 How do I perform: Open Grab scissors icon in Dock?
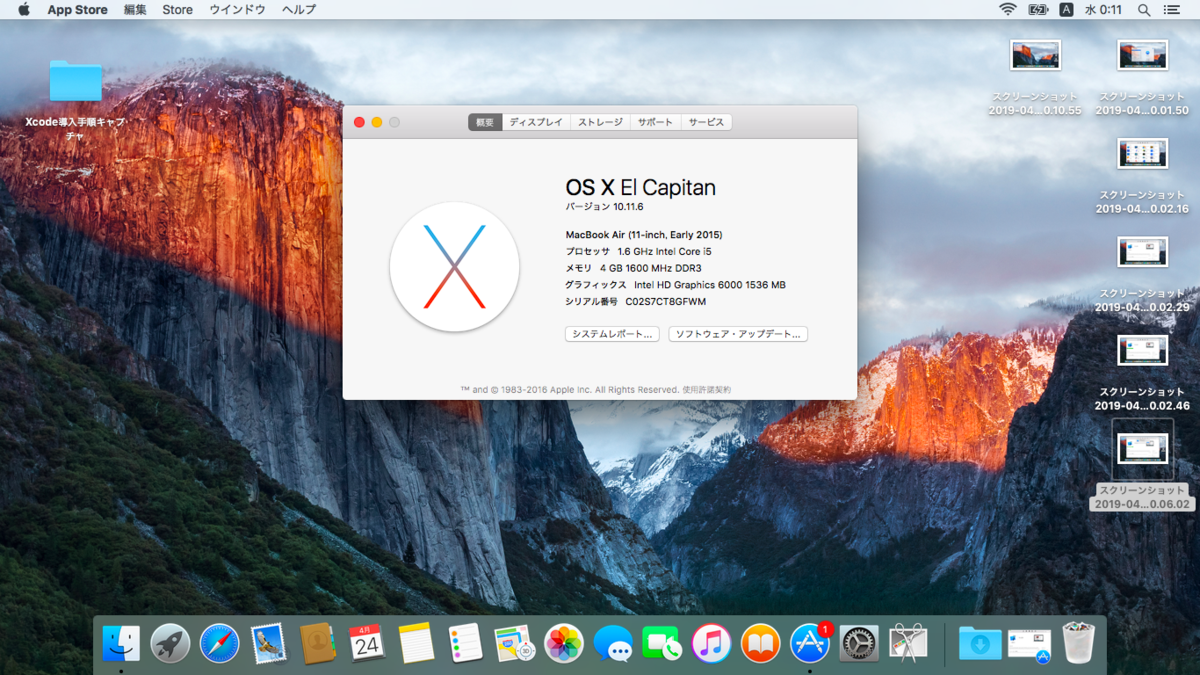pos(908,643)
